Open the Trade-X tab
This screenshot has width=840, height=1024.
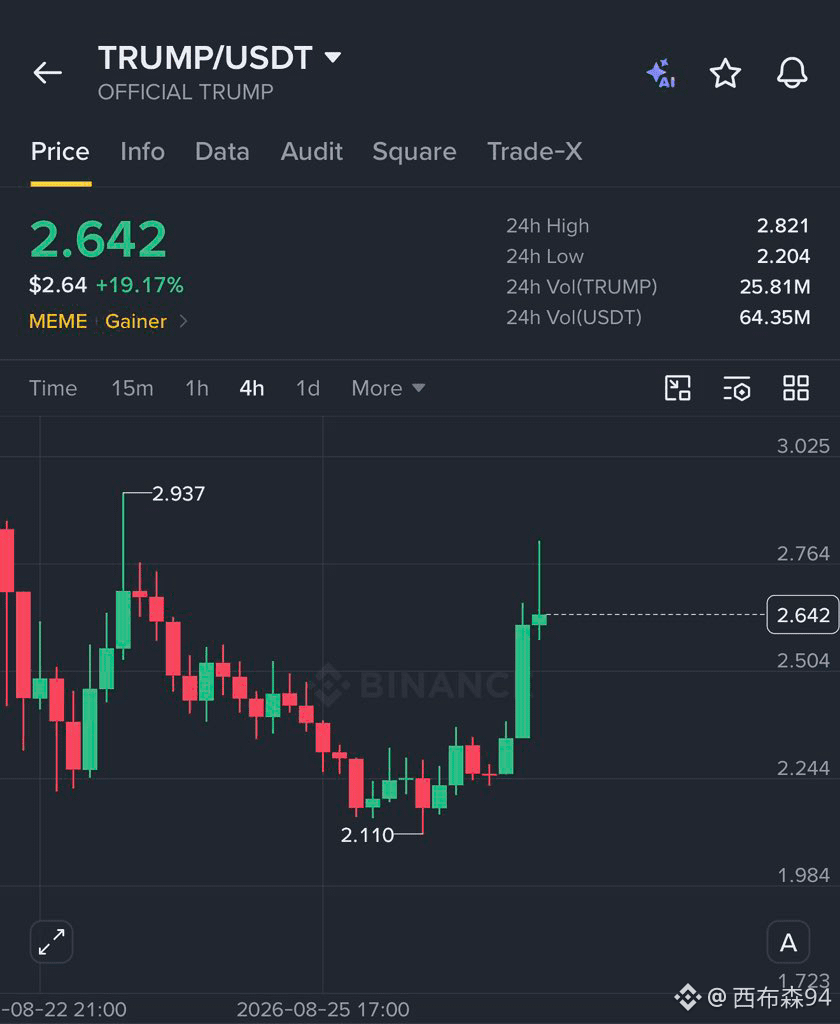tap(534, 152)
